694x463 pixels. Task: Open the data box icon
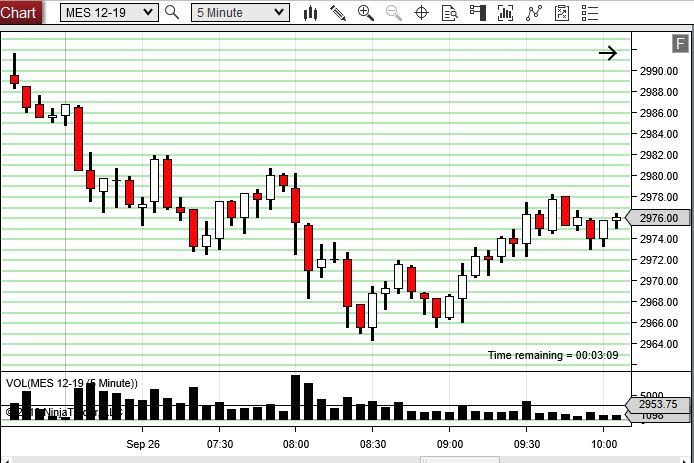[450, 13]
